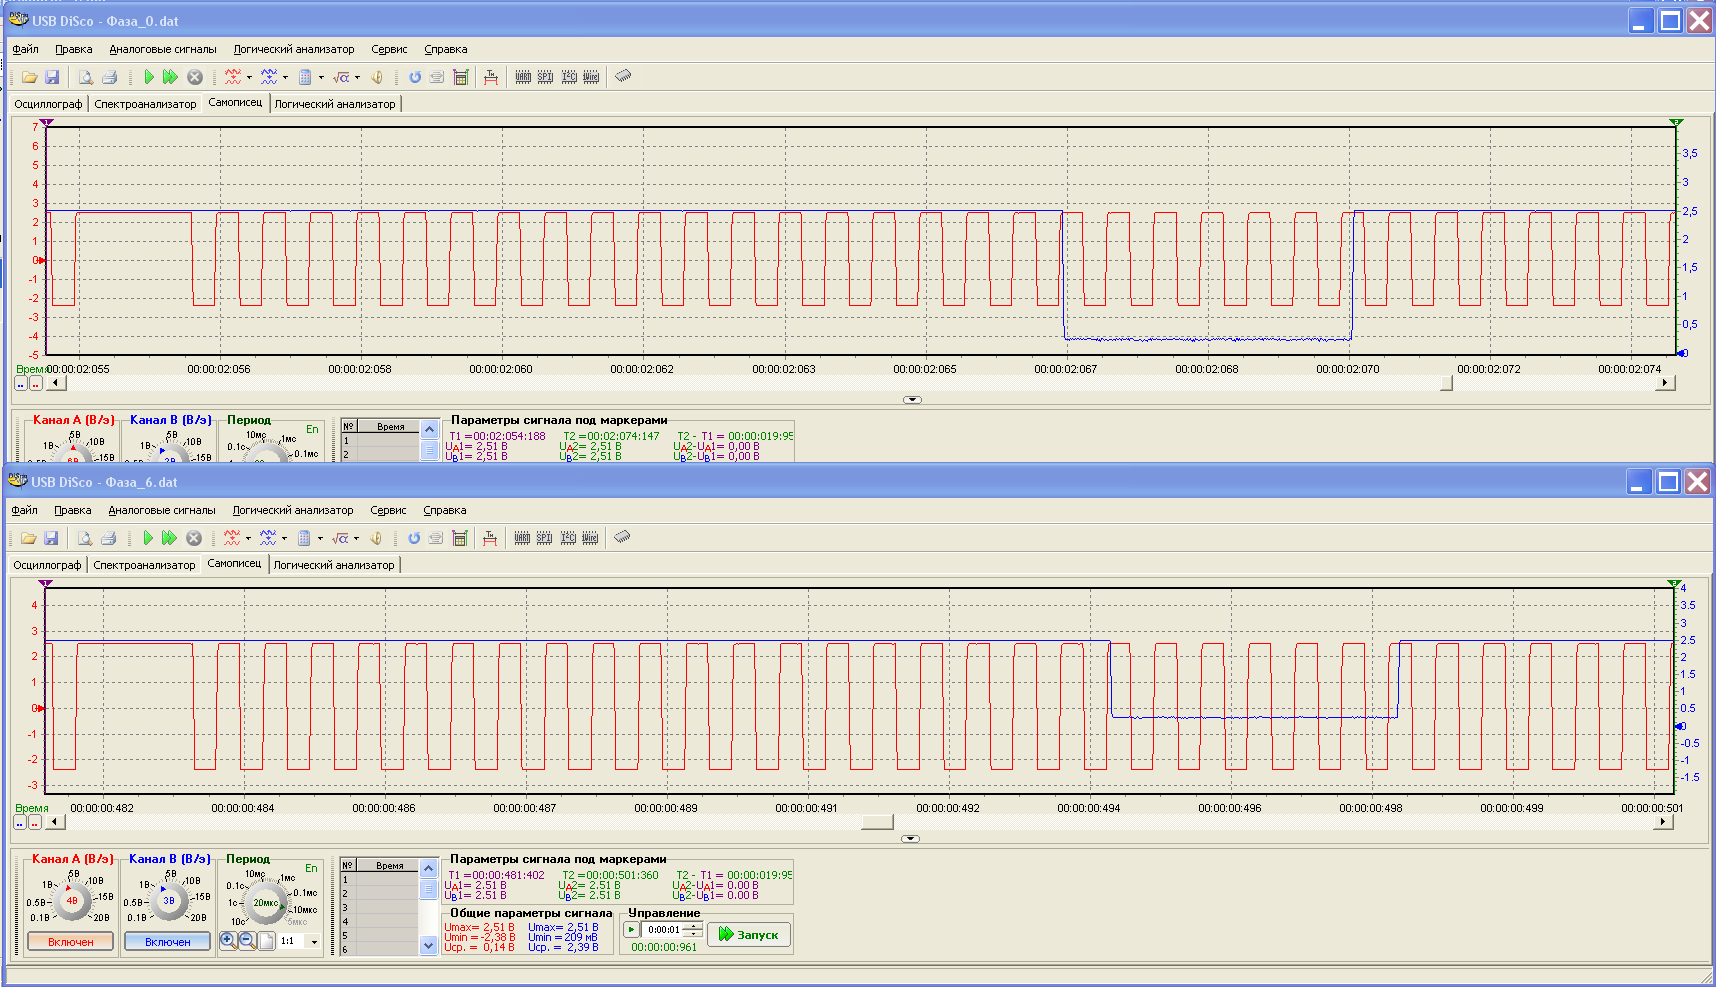Click zoom out magnifier in Фаза_6 panel
This screenshot has width=1716, height=987.
coord(247,940)
